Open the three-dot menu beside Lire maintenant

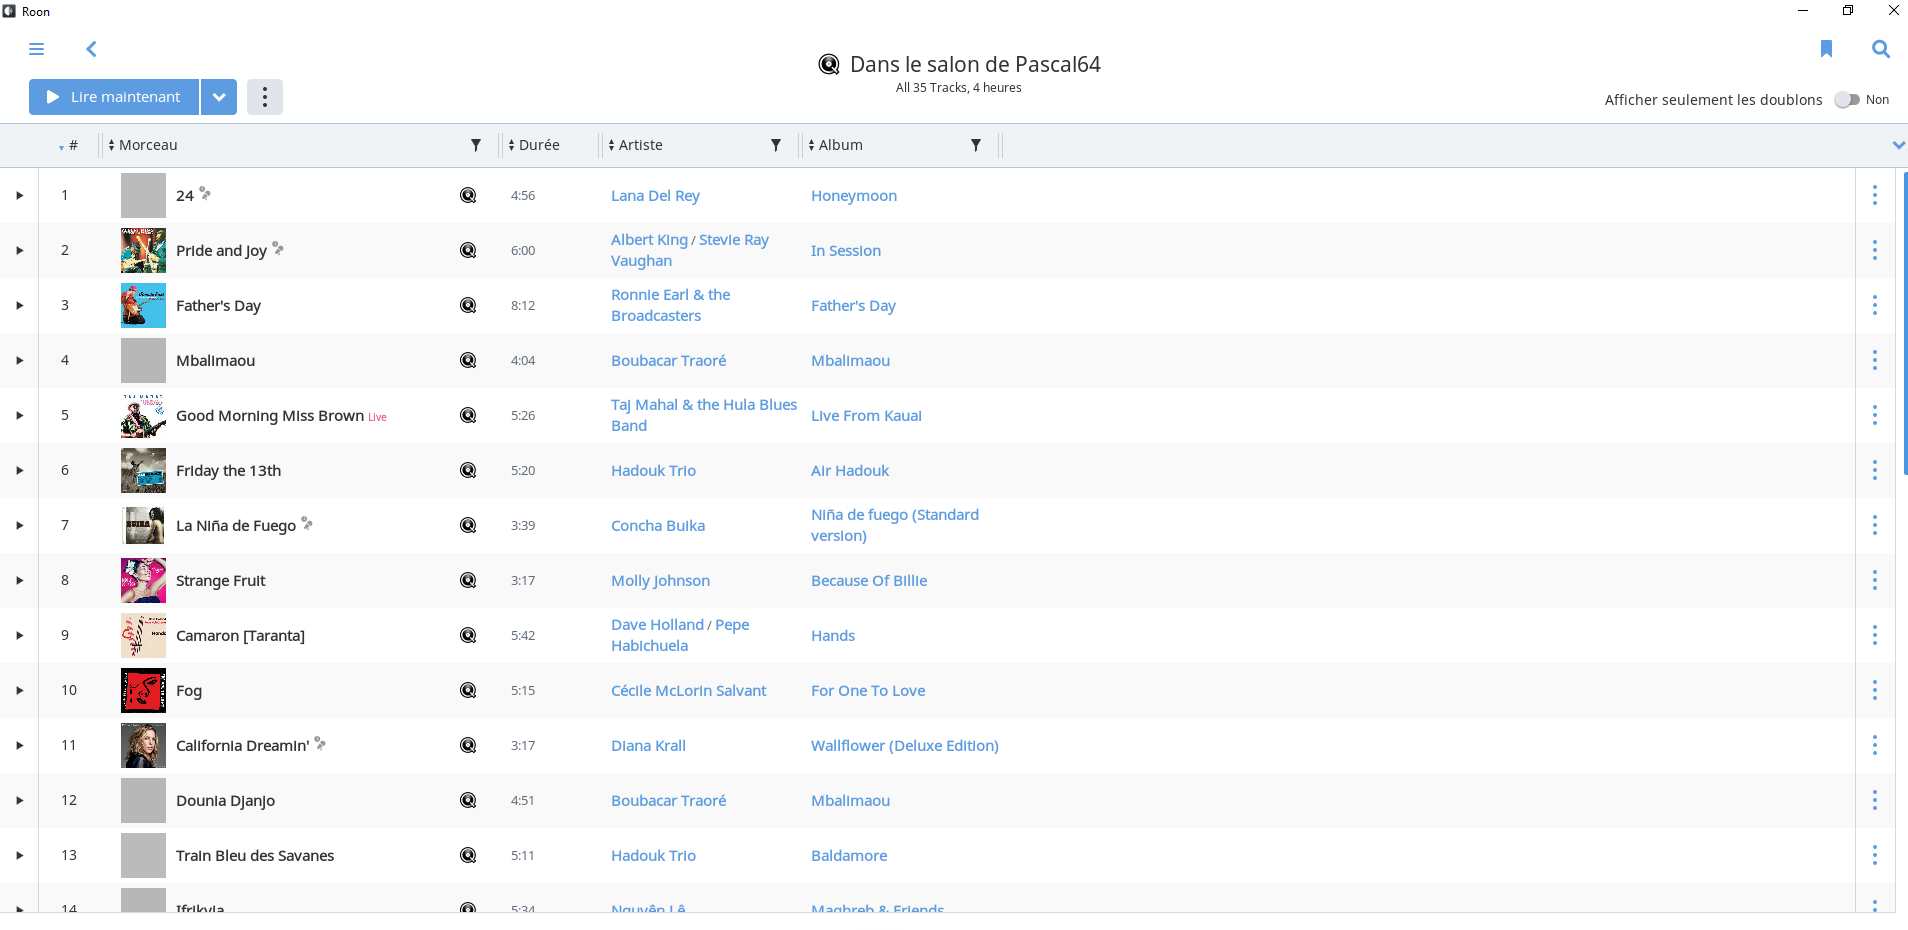click(x=265, y=97)
